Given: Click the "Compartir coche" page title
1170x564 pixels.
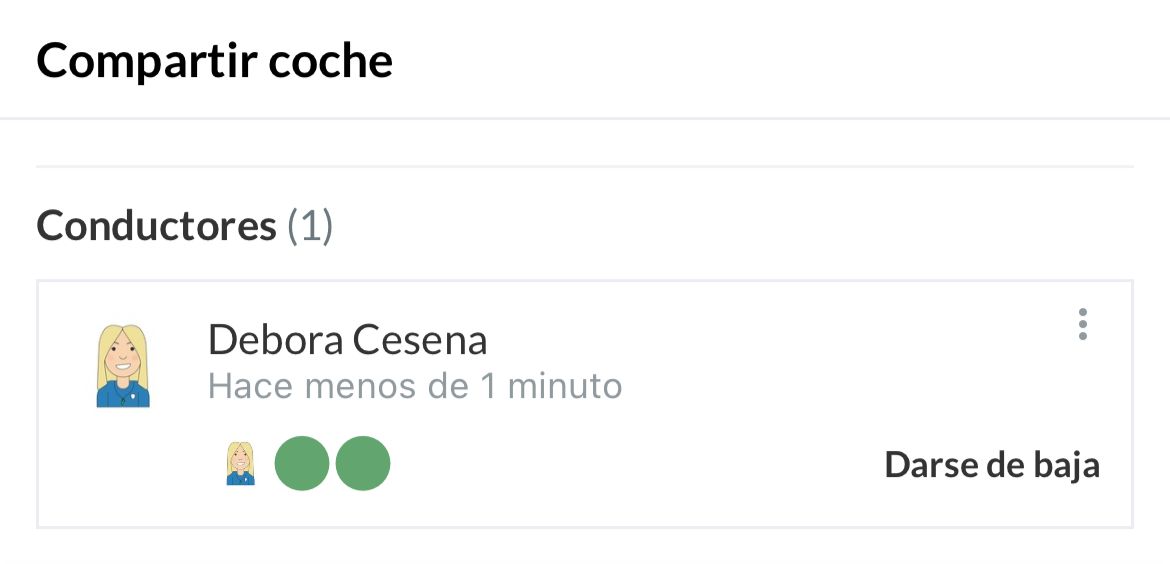Looking at the screenshot, I should point(214,62).
